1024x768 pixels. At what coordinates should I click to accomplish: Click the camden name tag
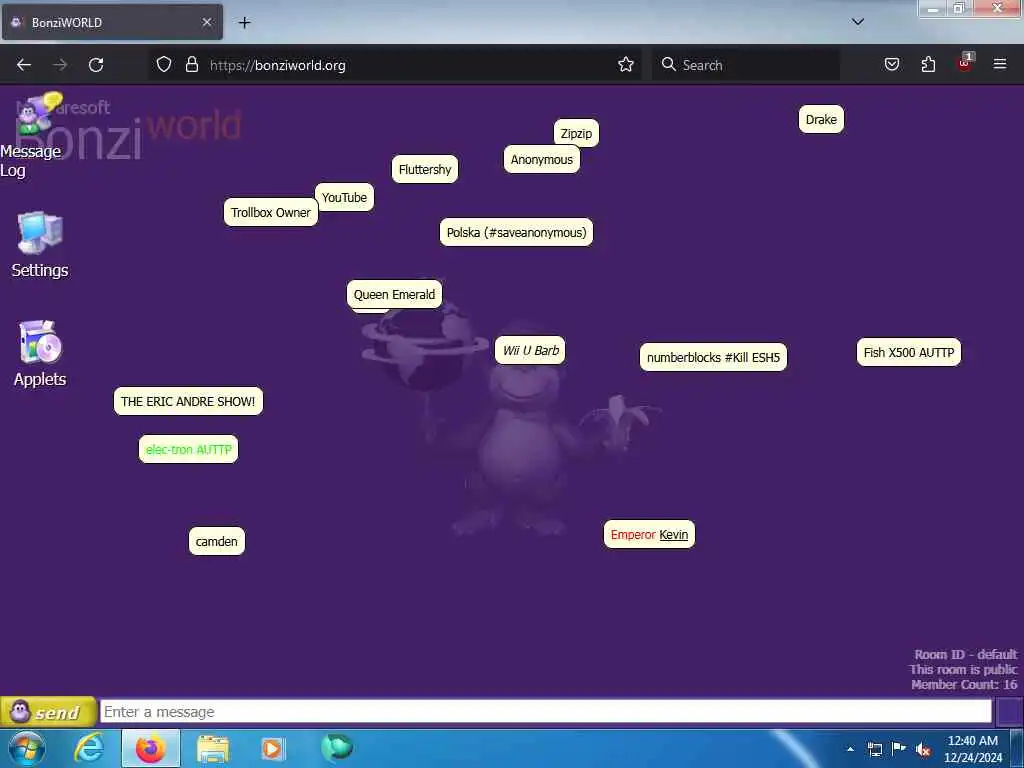(x=216, y=541)
